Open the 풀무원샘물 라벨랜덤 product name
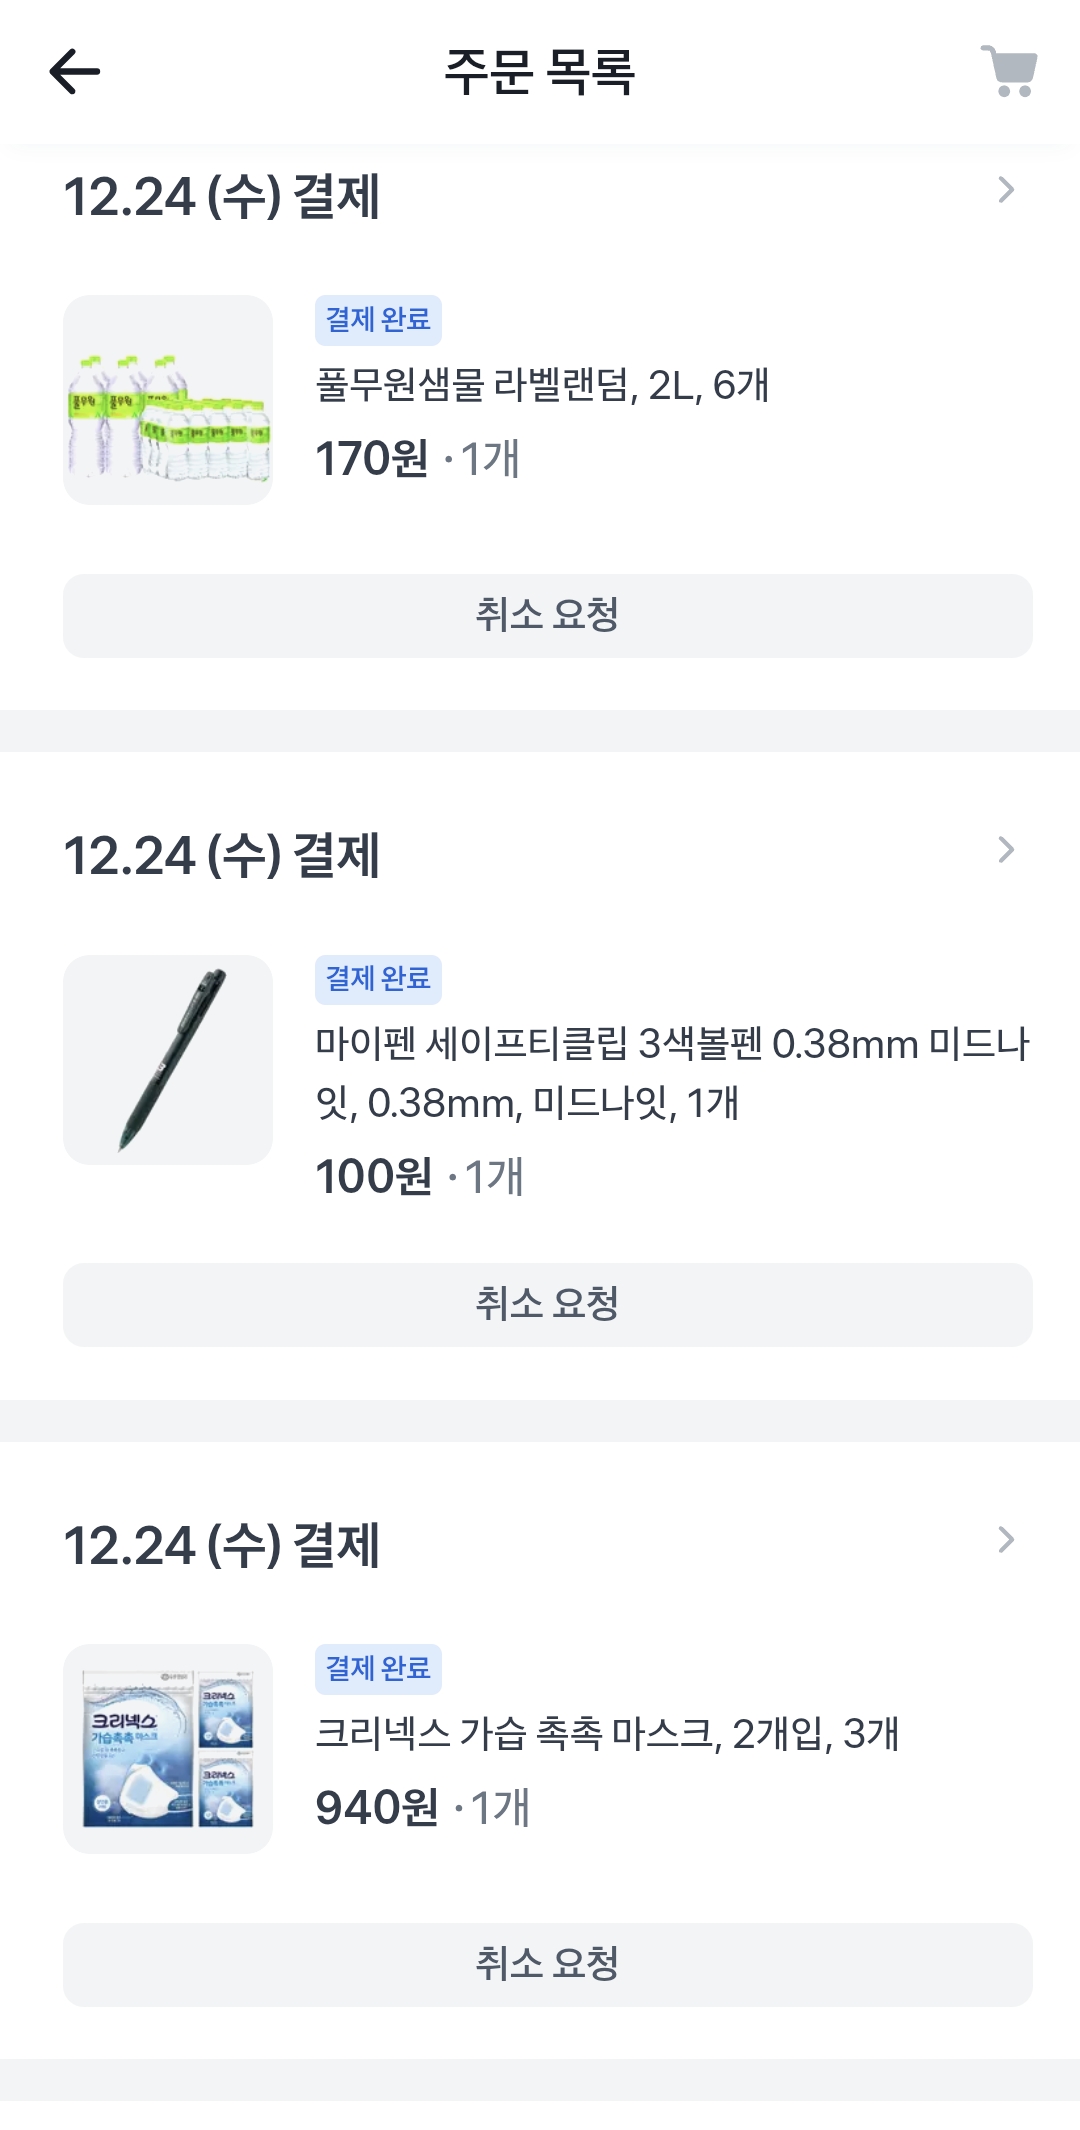1080x2130 pixels. 542,385
